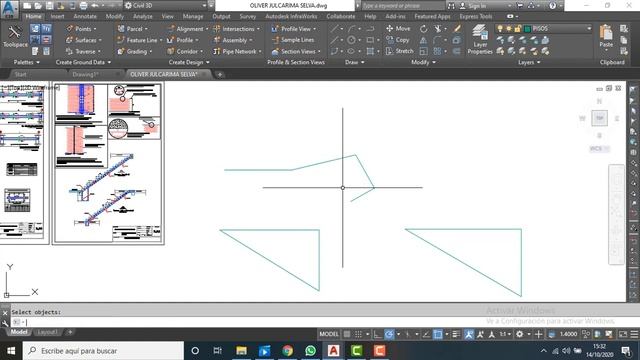Open the PISOS layer dropdown
The height and width of the screenshot is (360, 640).
[x=589, y=29]
